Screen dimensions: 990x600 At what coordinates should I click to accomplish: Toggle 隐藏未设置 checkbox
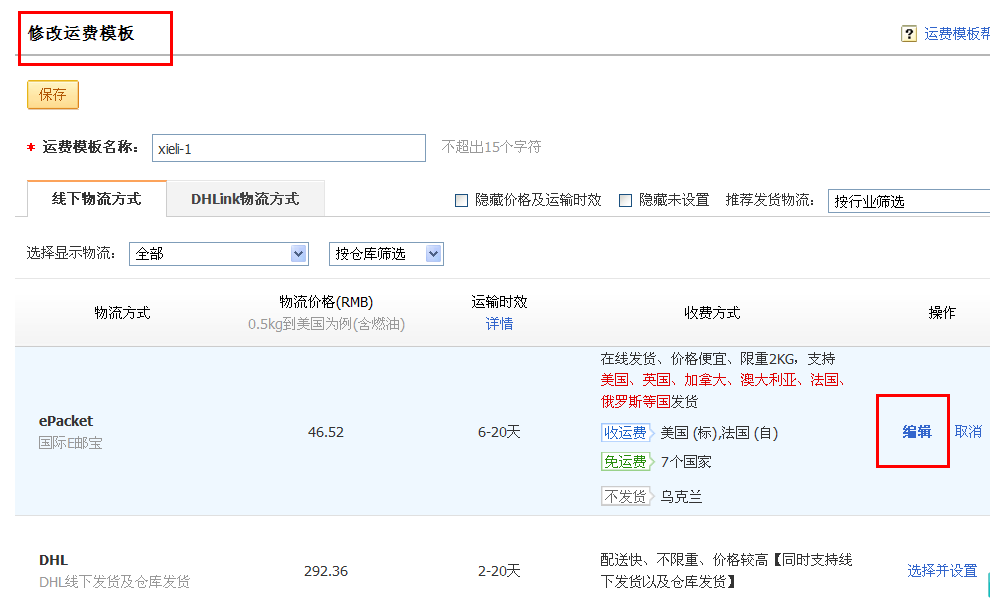tap(625, 200)
